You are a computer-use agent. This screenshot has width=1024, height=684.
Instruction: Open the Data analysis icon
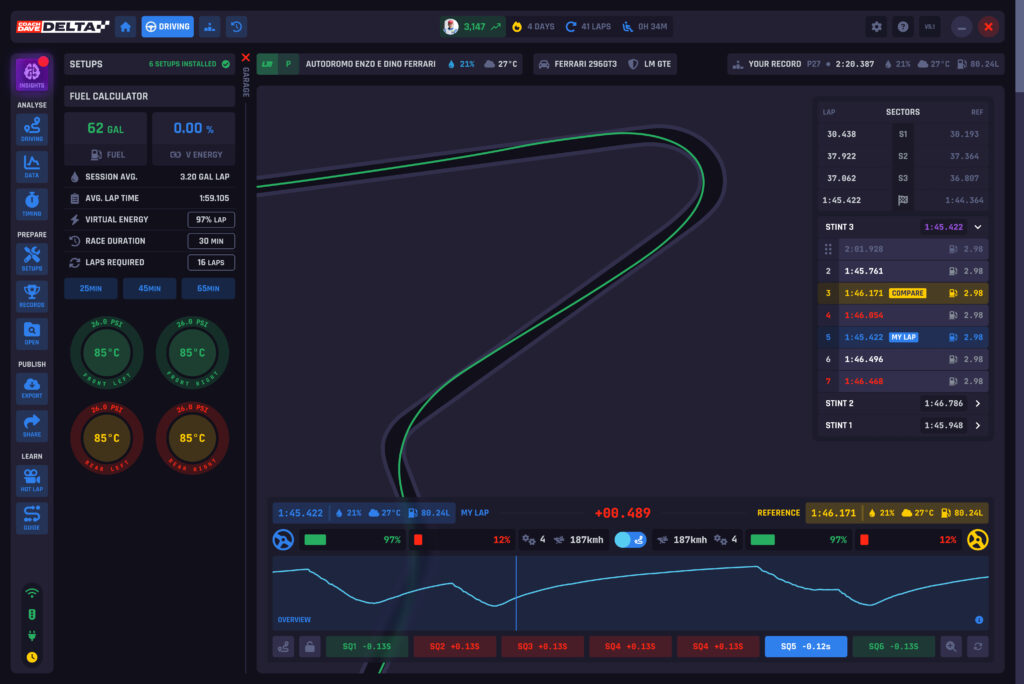[x=32, y=166]
